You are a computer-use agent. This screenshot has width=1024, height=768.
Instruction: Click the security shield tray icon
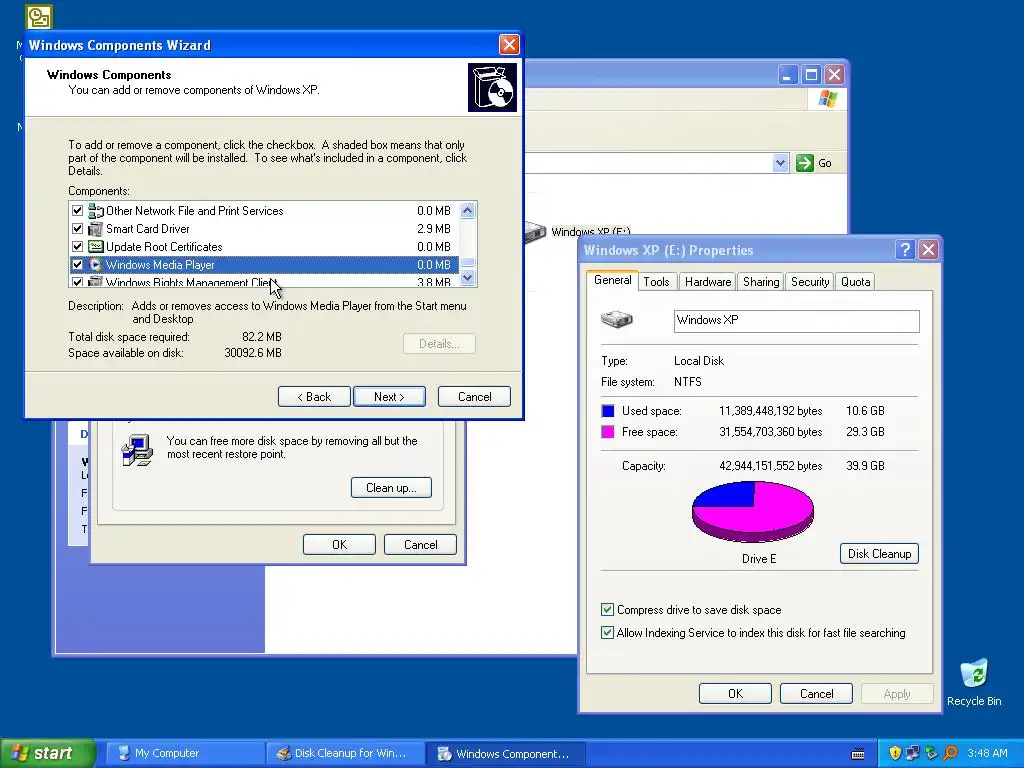pyautogui.click(x=895, y=753)
